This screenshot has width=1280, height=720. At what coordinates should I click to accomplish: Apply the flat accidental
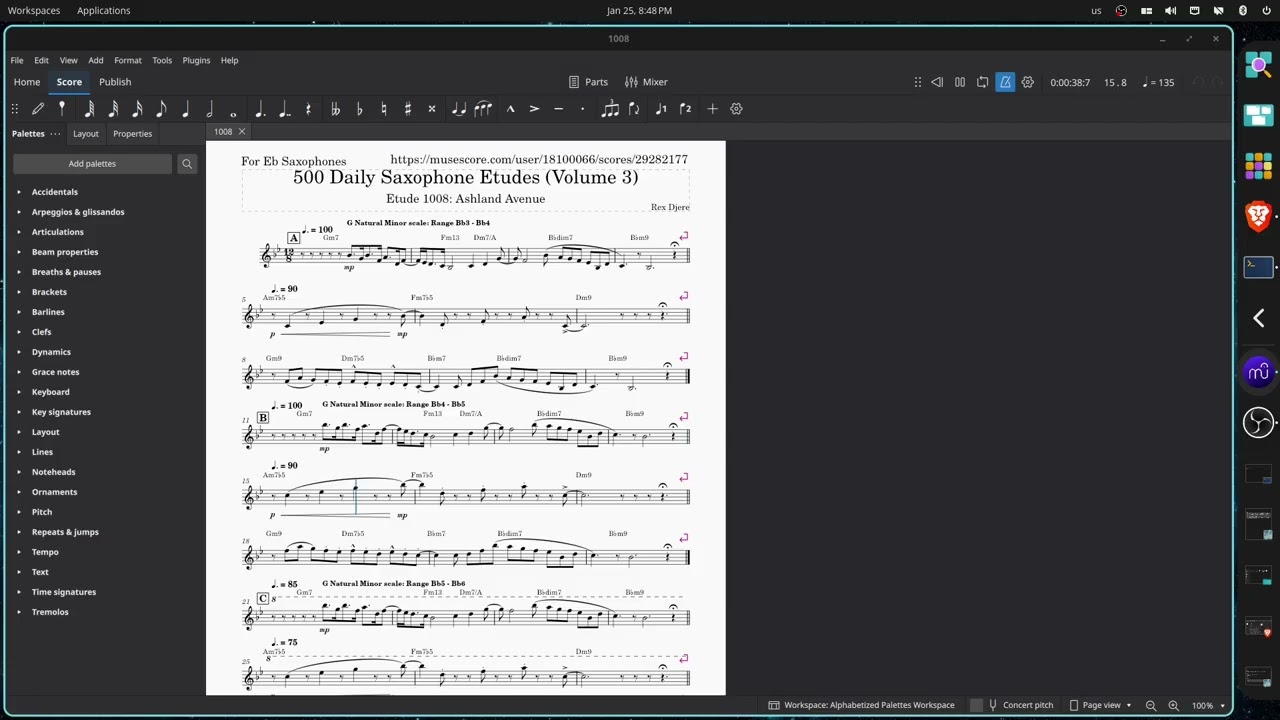[x=359, y=109]
